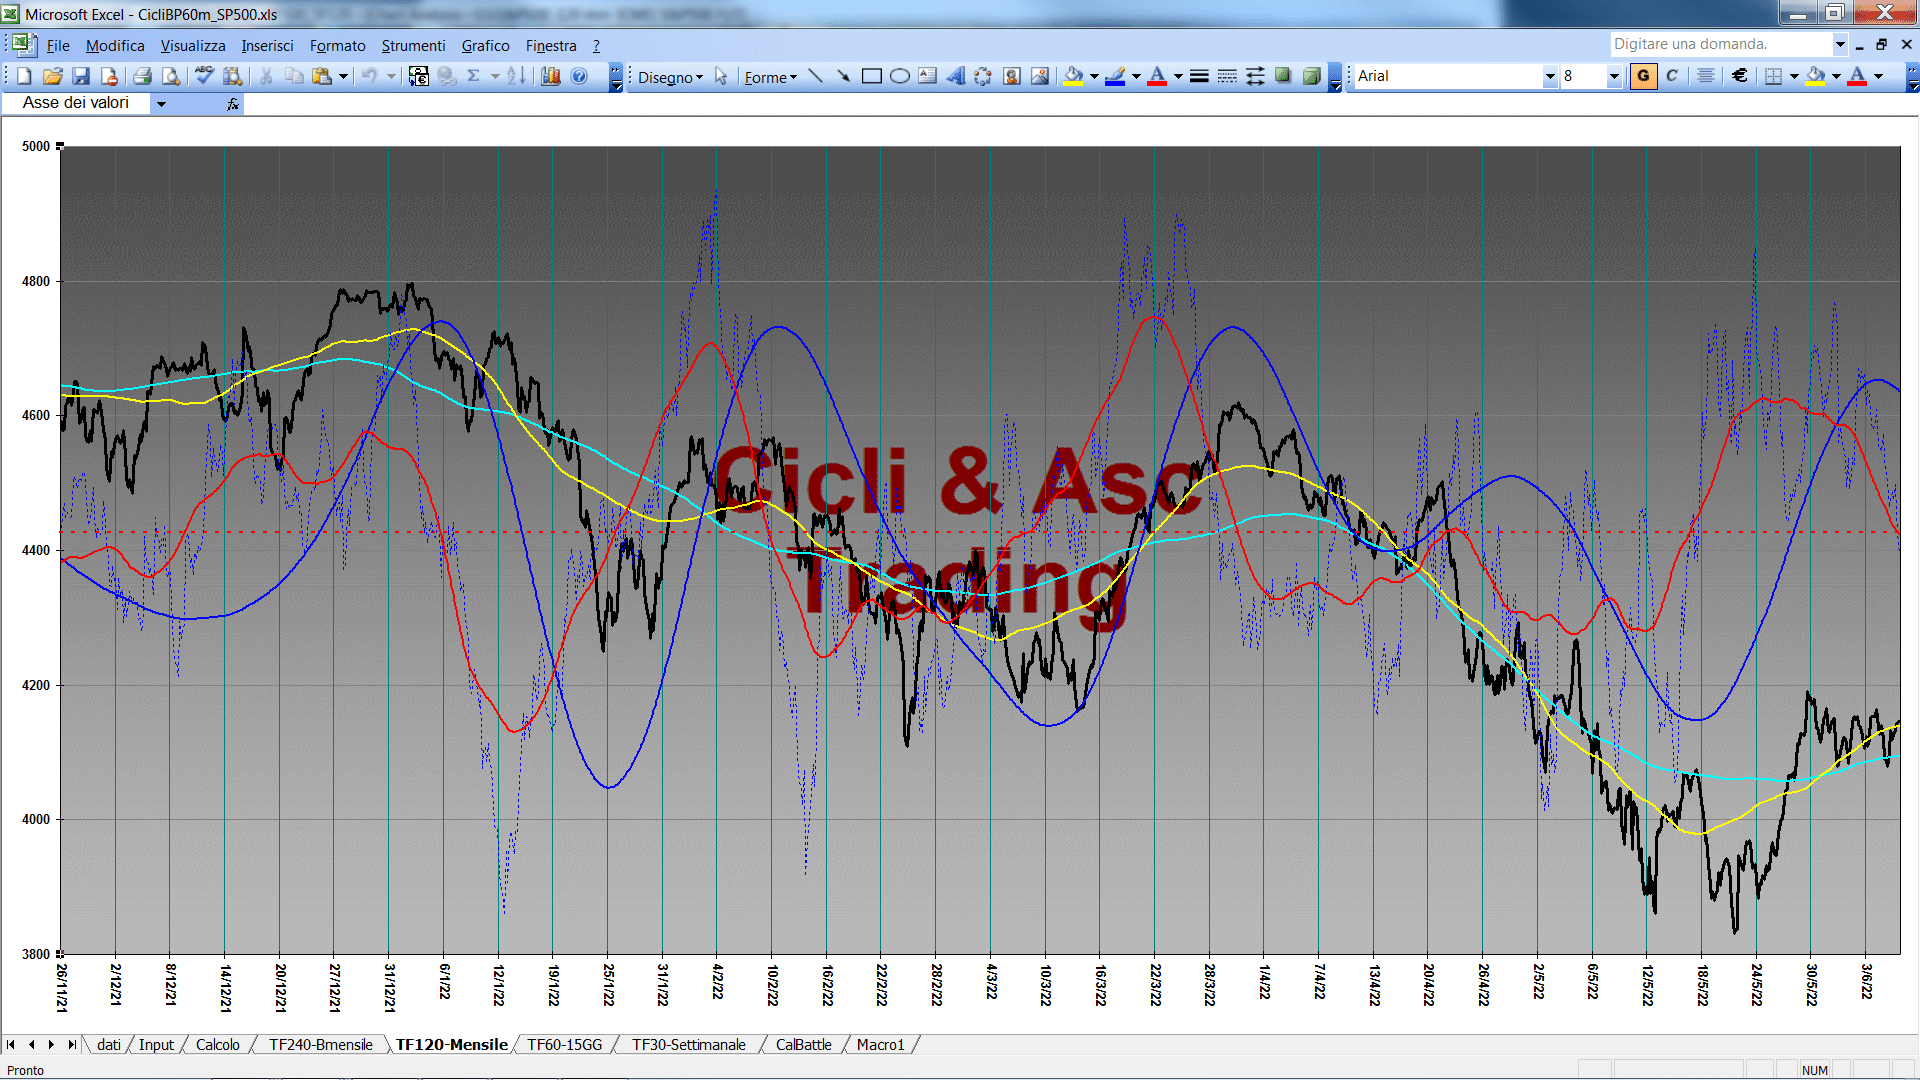Switch to the CalBattle sheet tab
The image size is (1920, 1080).
click(804, 1045)
